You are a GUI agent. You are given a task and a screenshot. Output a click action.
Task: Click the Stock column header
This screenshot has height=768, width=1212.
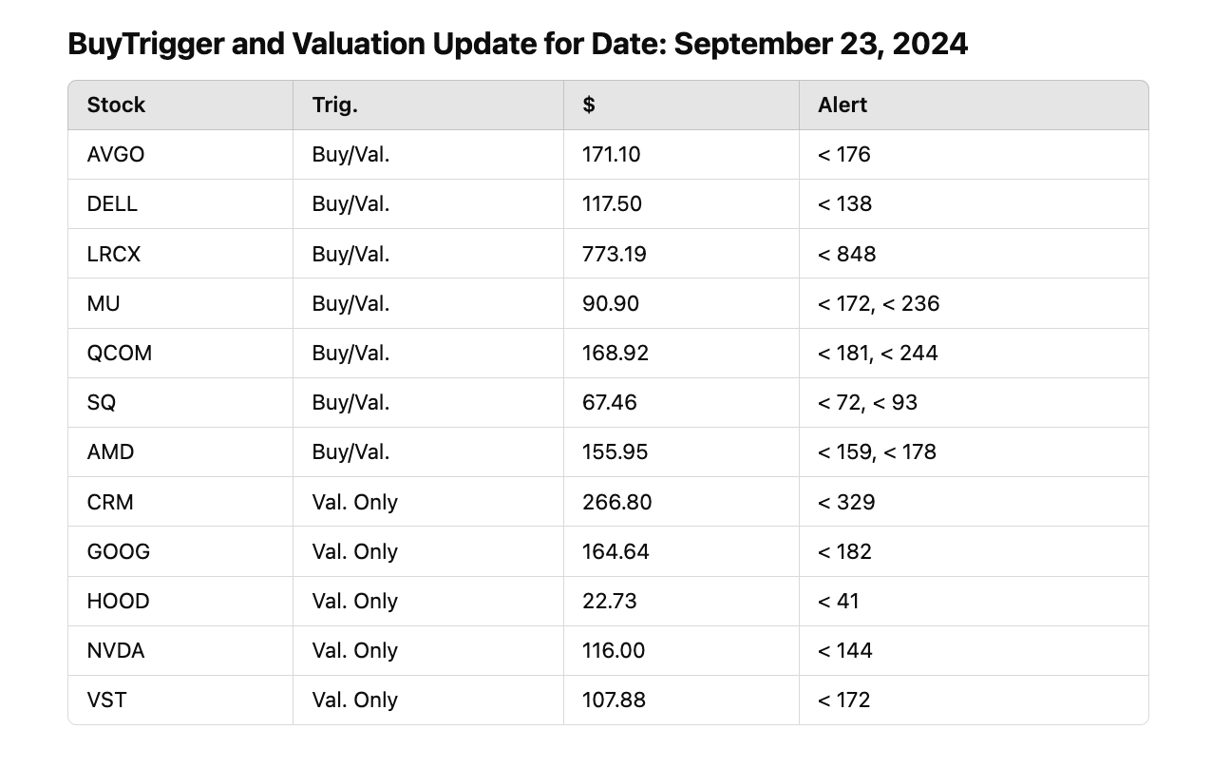pyautogui.click(x=116, y=105)
